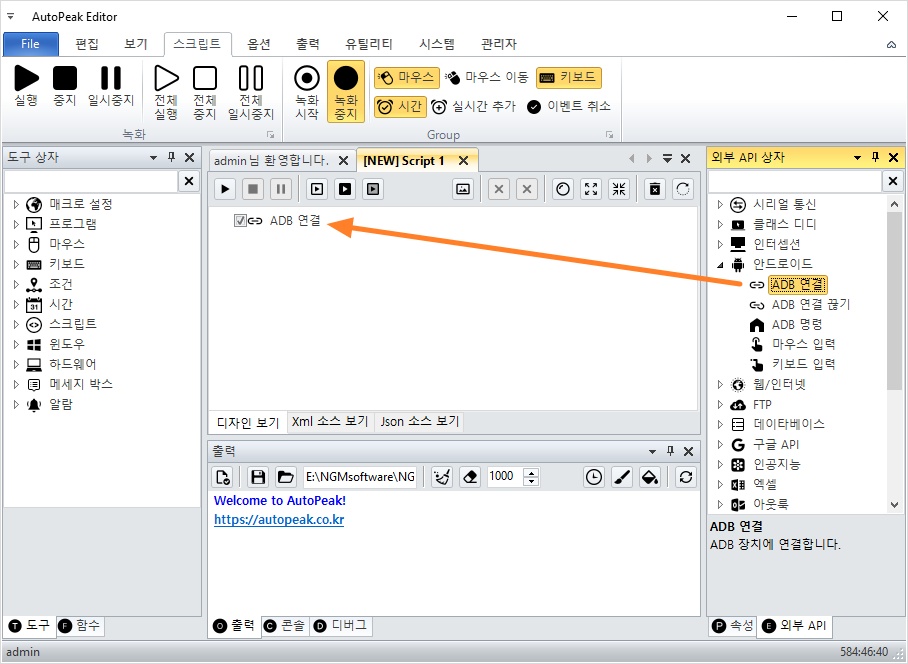Expand the 시리얼 통신 tree node
The width and height of the screenshot is (908, 664).
720,204
